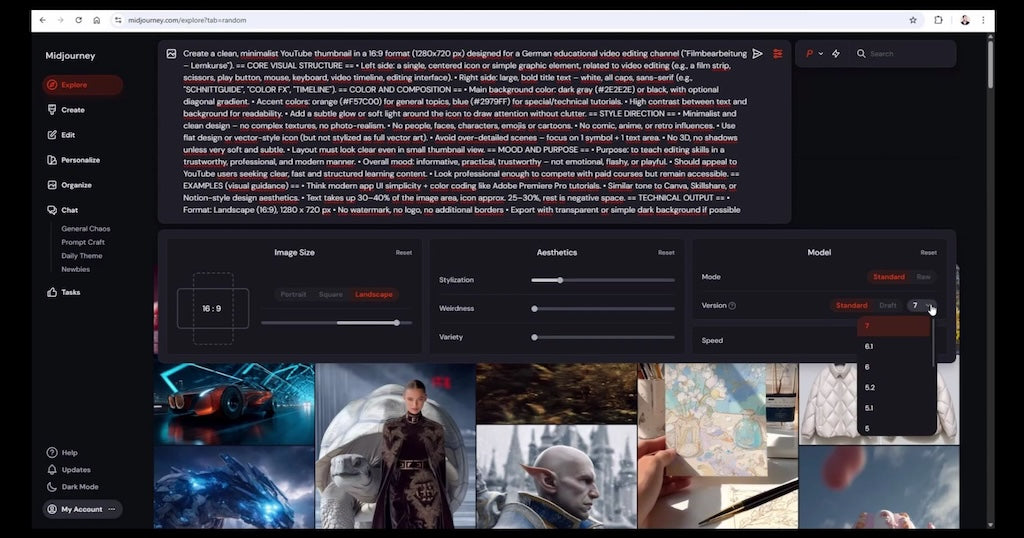Click the send prompt paper-plane icon
Image resolution: width=1024 pixels, height=538 pixels.
(757, 54)
